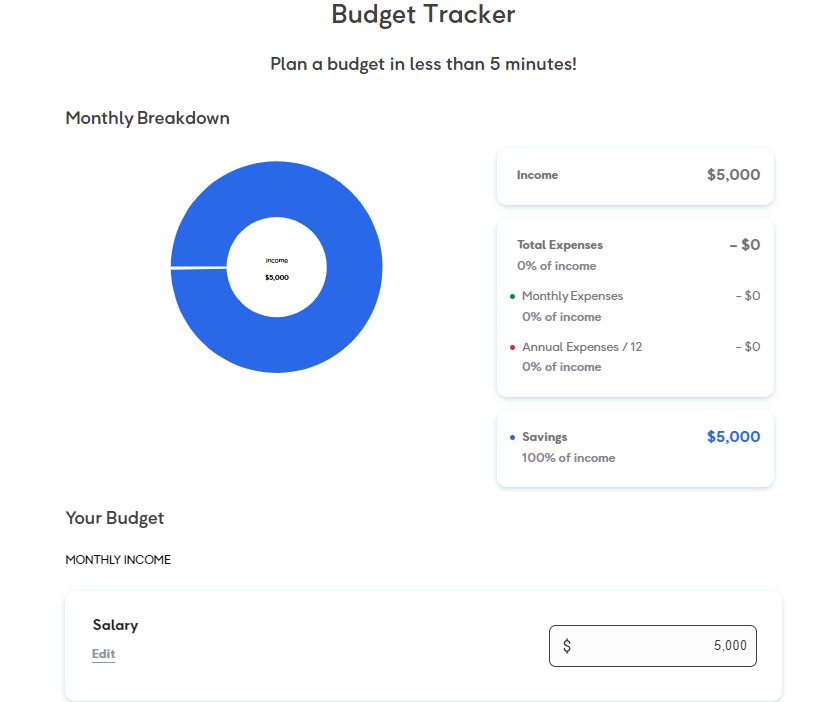The width and height of the screenshot is (832, 702).
Task: Click the green dot beside Monthly Expenses
Action: pos(512,296)
